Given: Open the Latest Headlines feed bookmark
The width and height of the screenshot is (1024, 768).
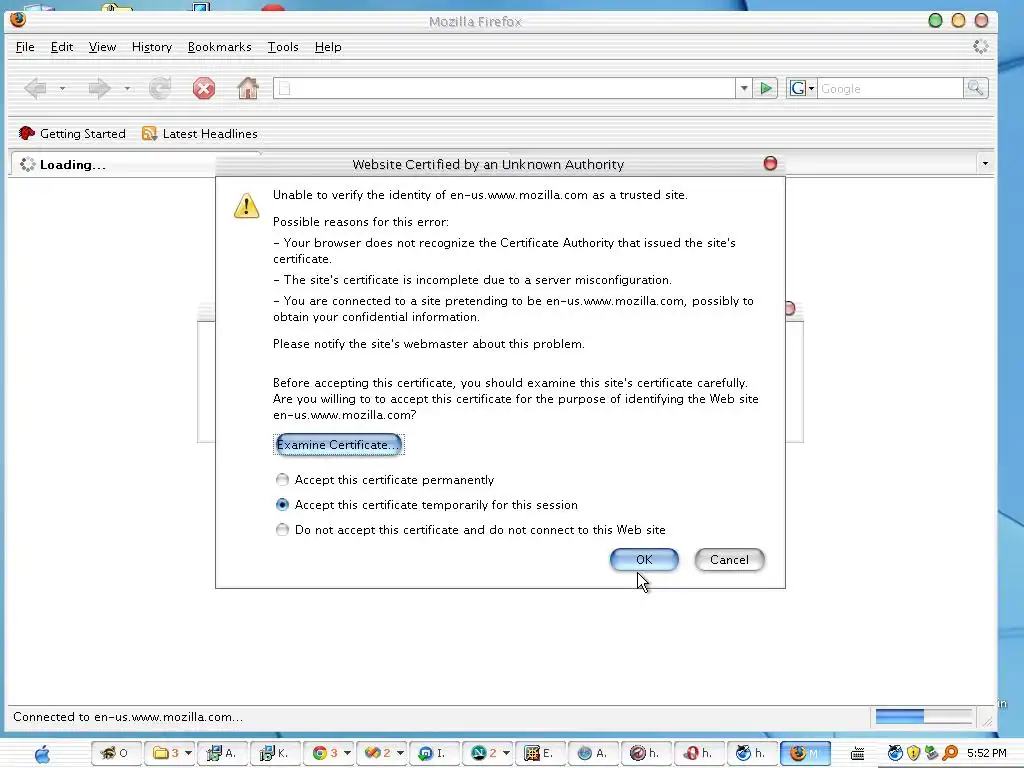Looking at the screenshot, I should click(200, 133).
